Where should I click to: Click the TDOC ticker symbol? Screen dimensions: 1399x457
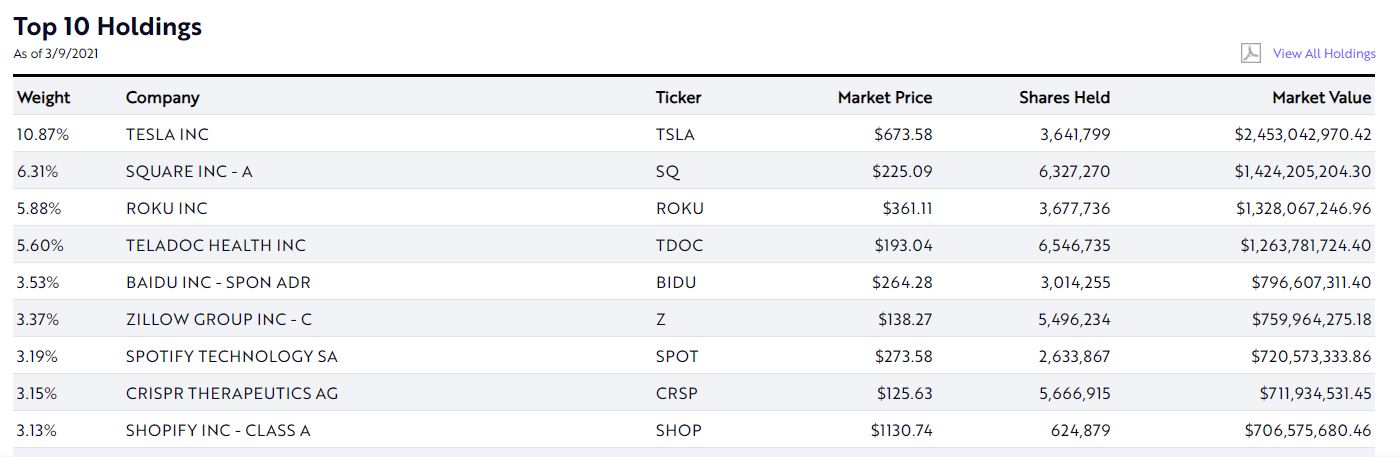pyautogui.click(x=679, y=245)
